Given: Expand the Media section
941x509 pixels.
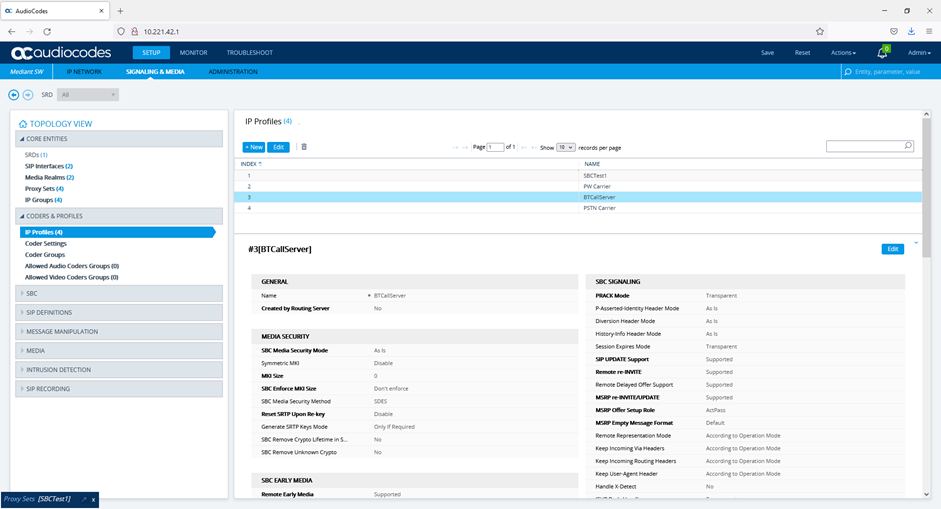Looking at the screenshot, I should pos(119,351).
